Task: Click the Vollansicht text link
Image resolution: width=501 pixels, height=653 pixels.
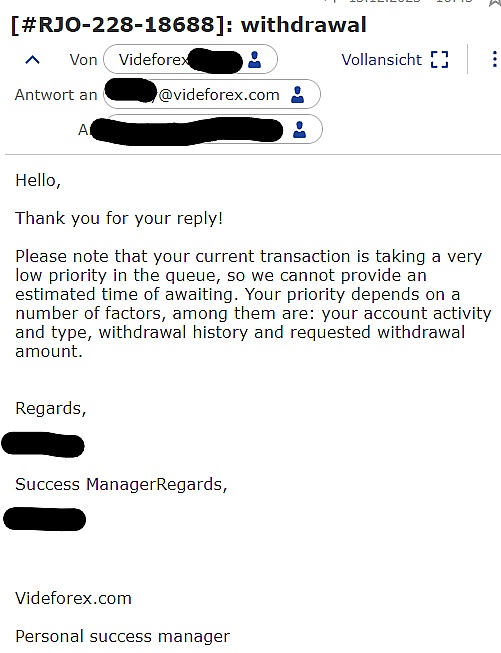Action: (x=381, y=60)
